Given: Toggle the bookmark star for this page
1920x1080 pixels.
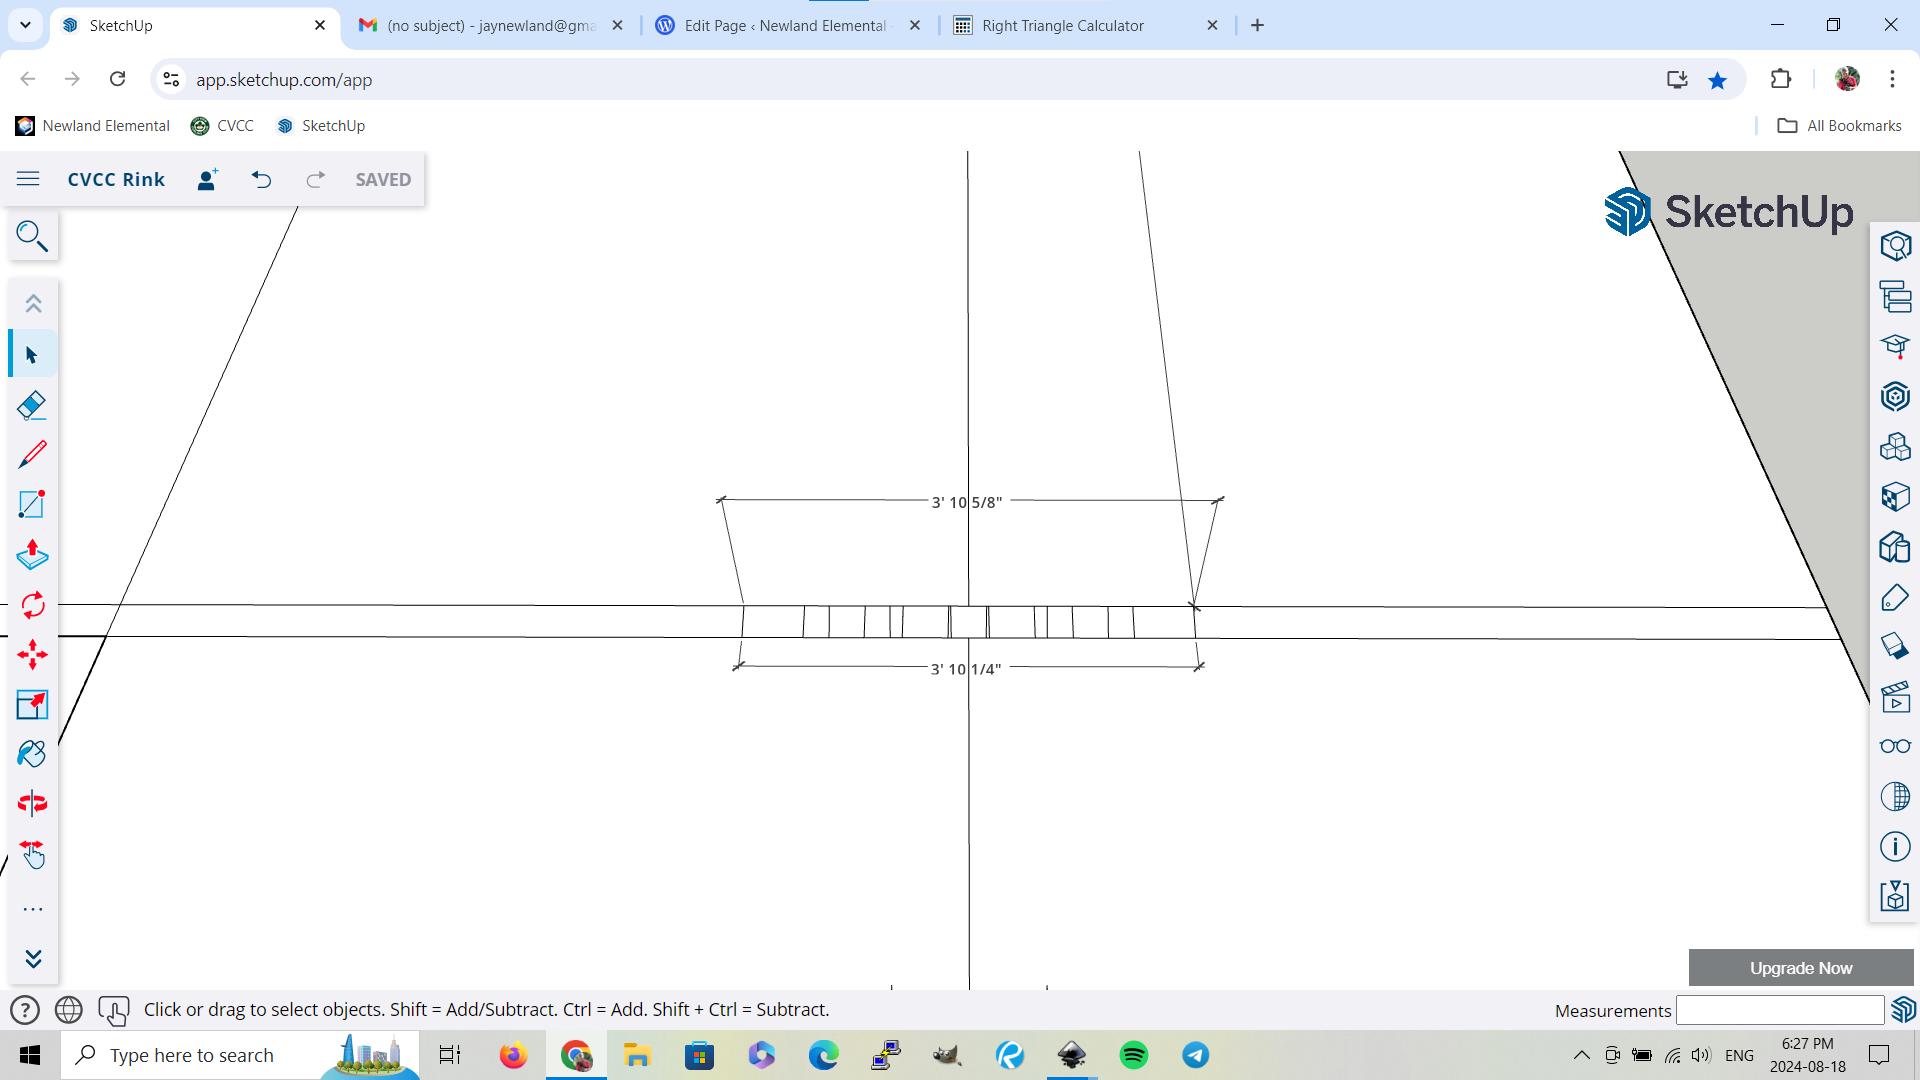Looking at the screenshot, I should pyautogui.click(x=1717, y=80).
